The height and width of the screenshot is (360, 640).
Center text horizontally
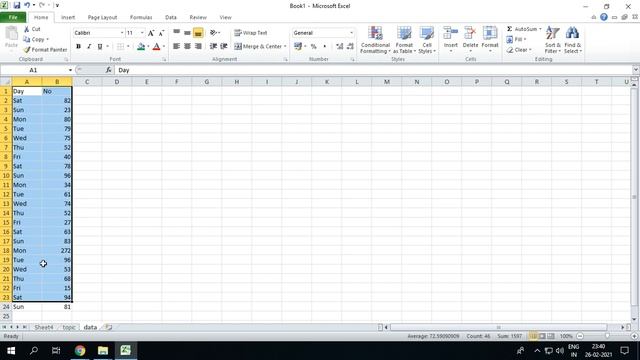tap(187, 47)
